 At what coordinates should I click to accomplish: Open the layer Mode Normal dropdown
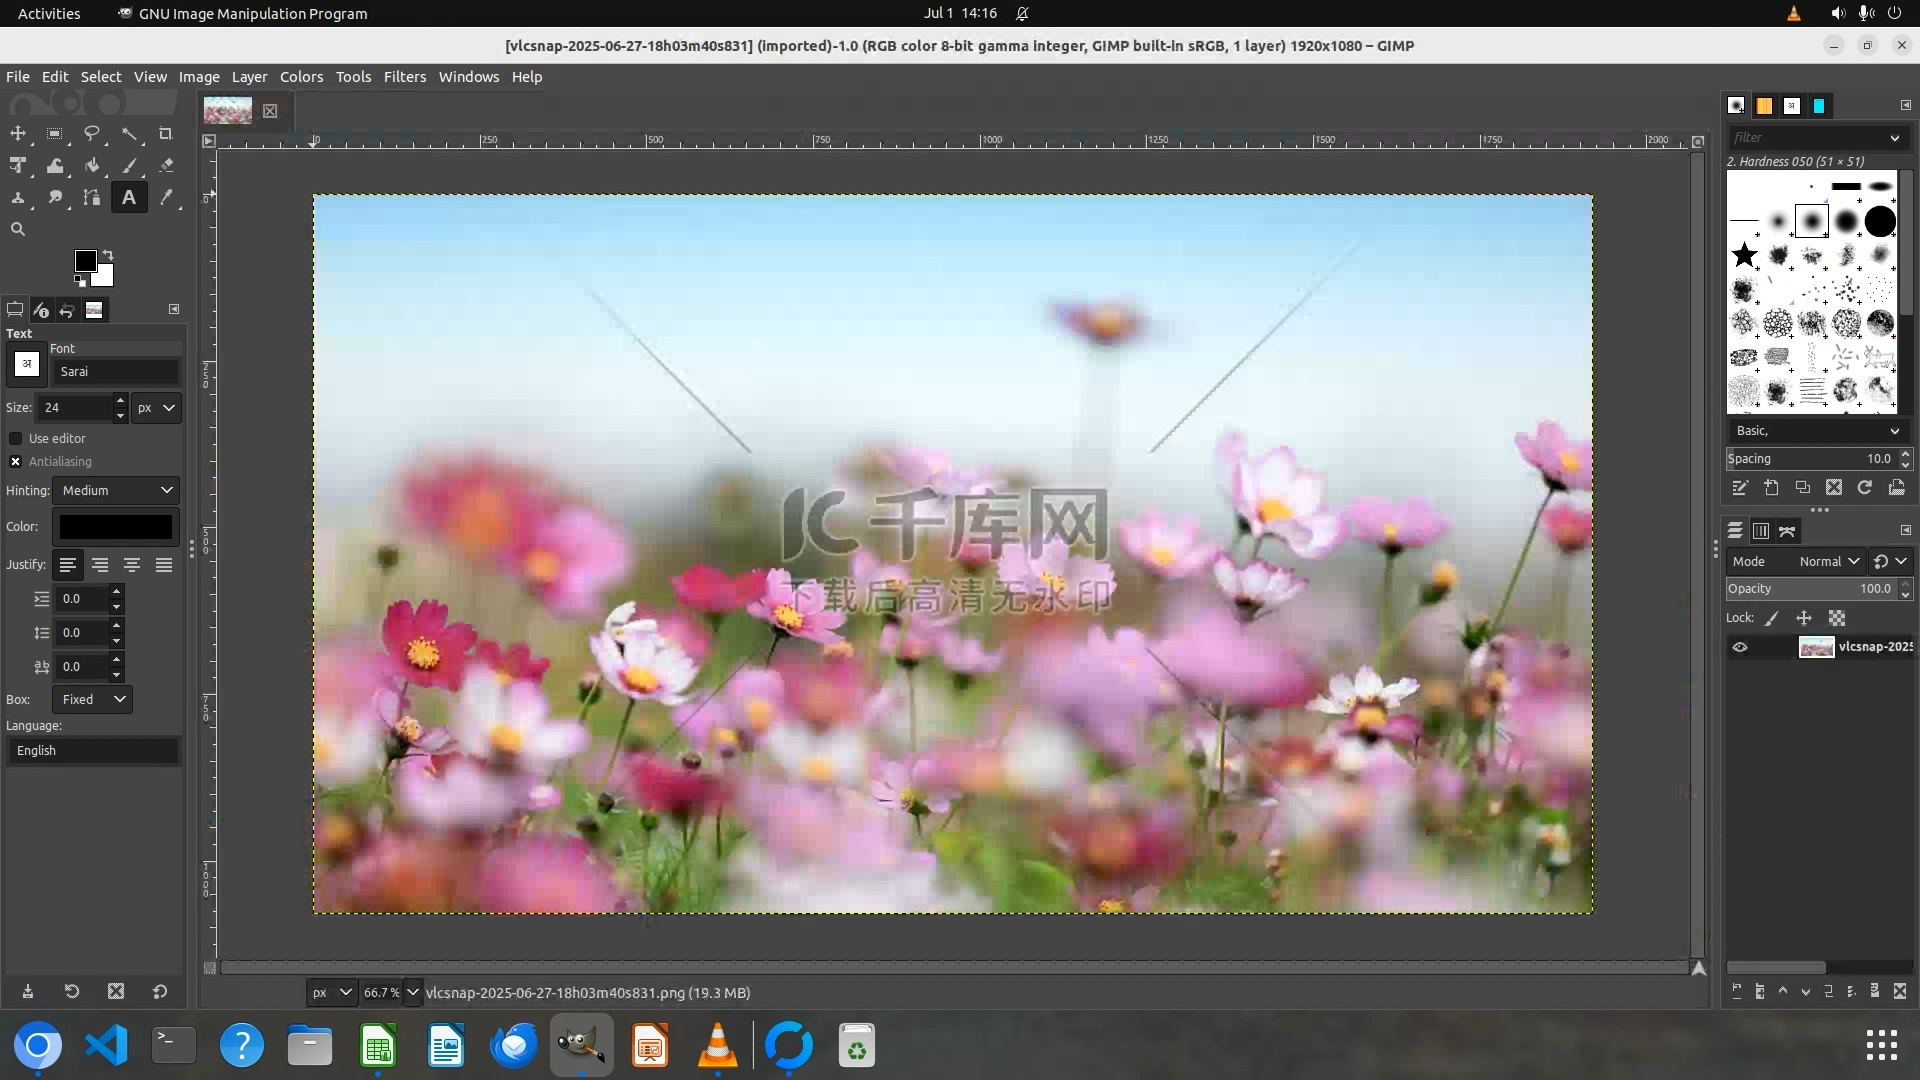pyautogui.click(x=1828, y=561)
